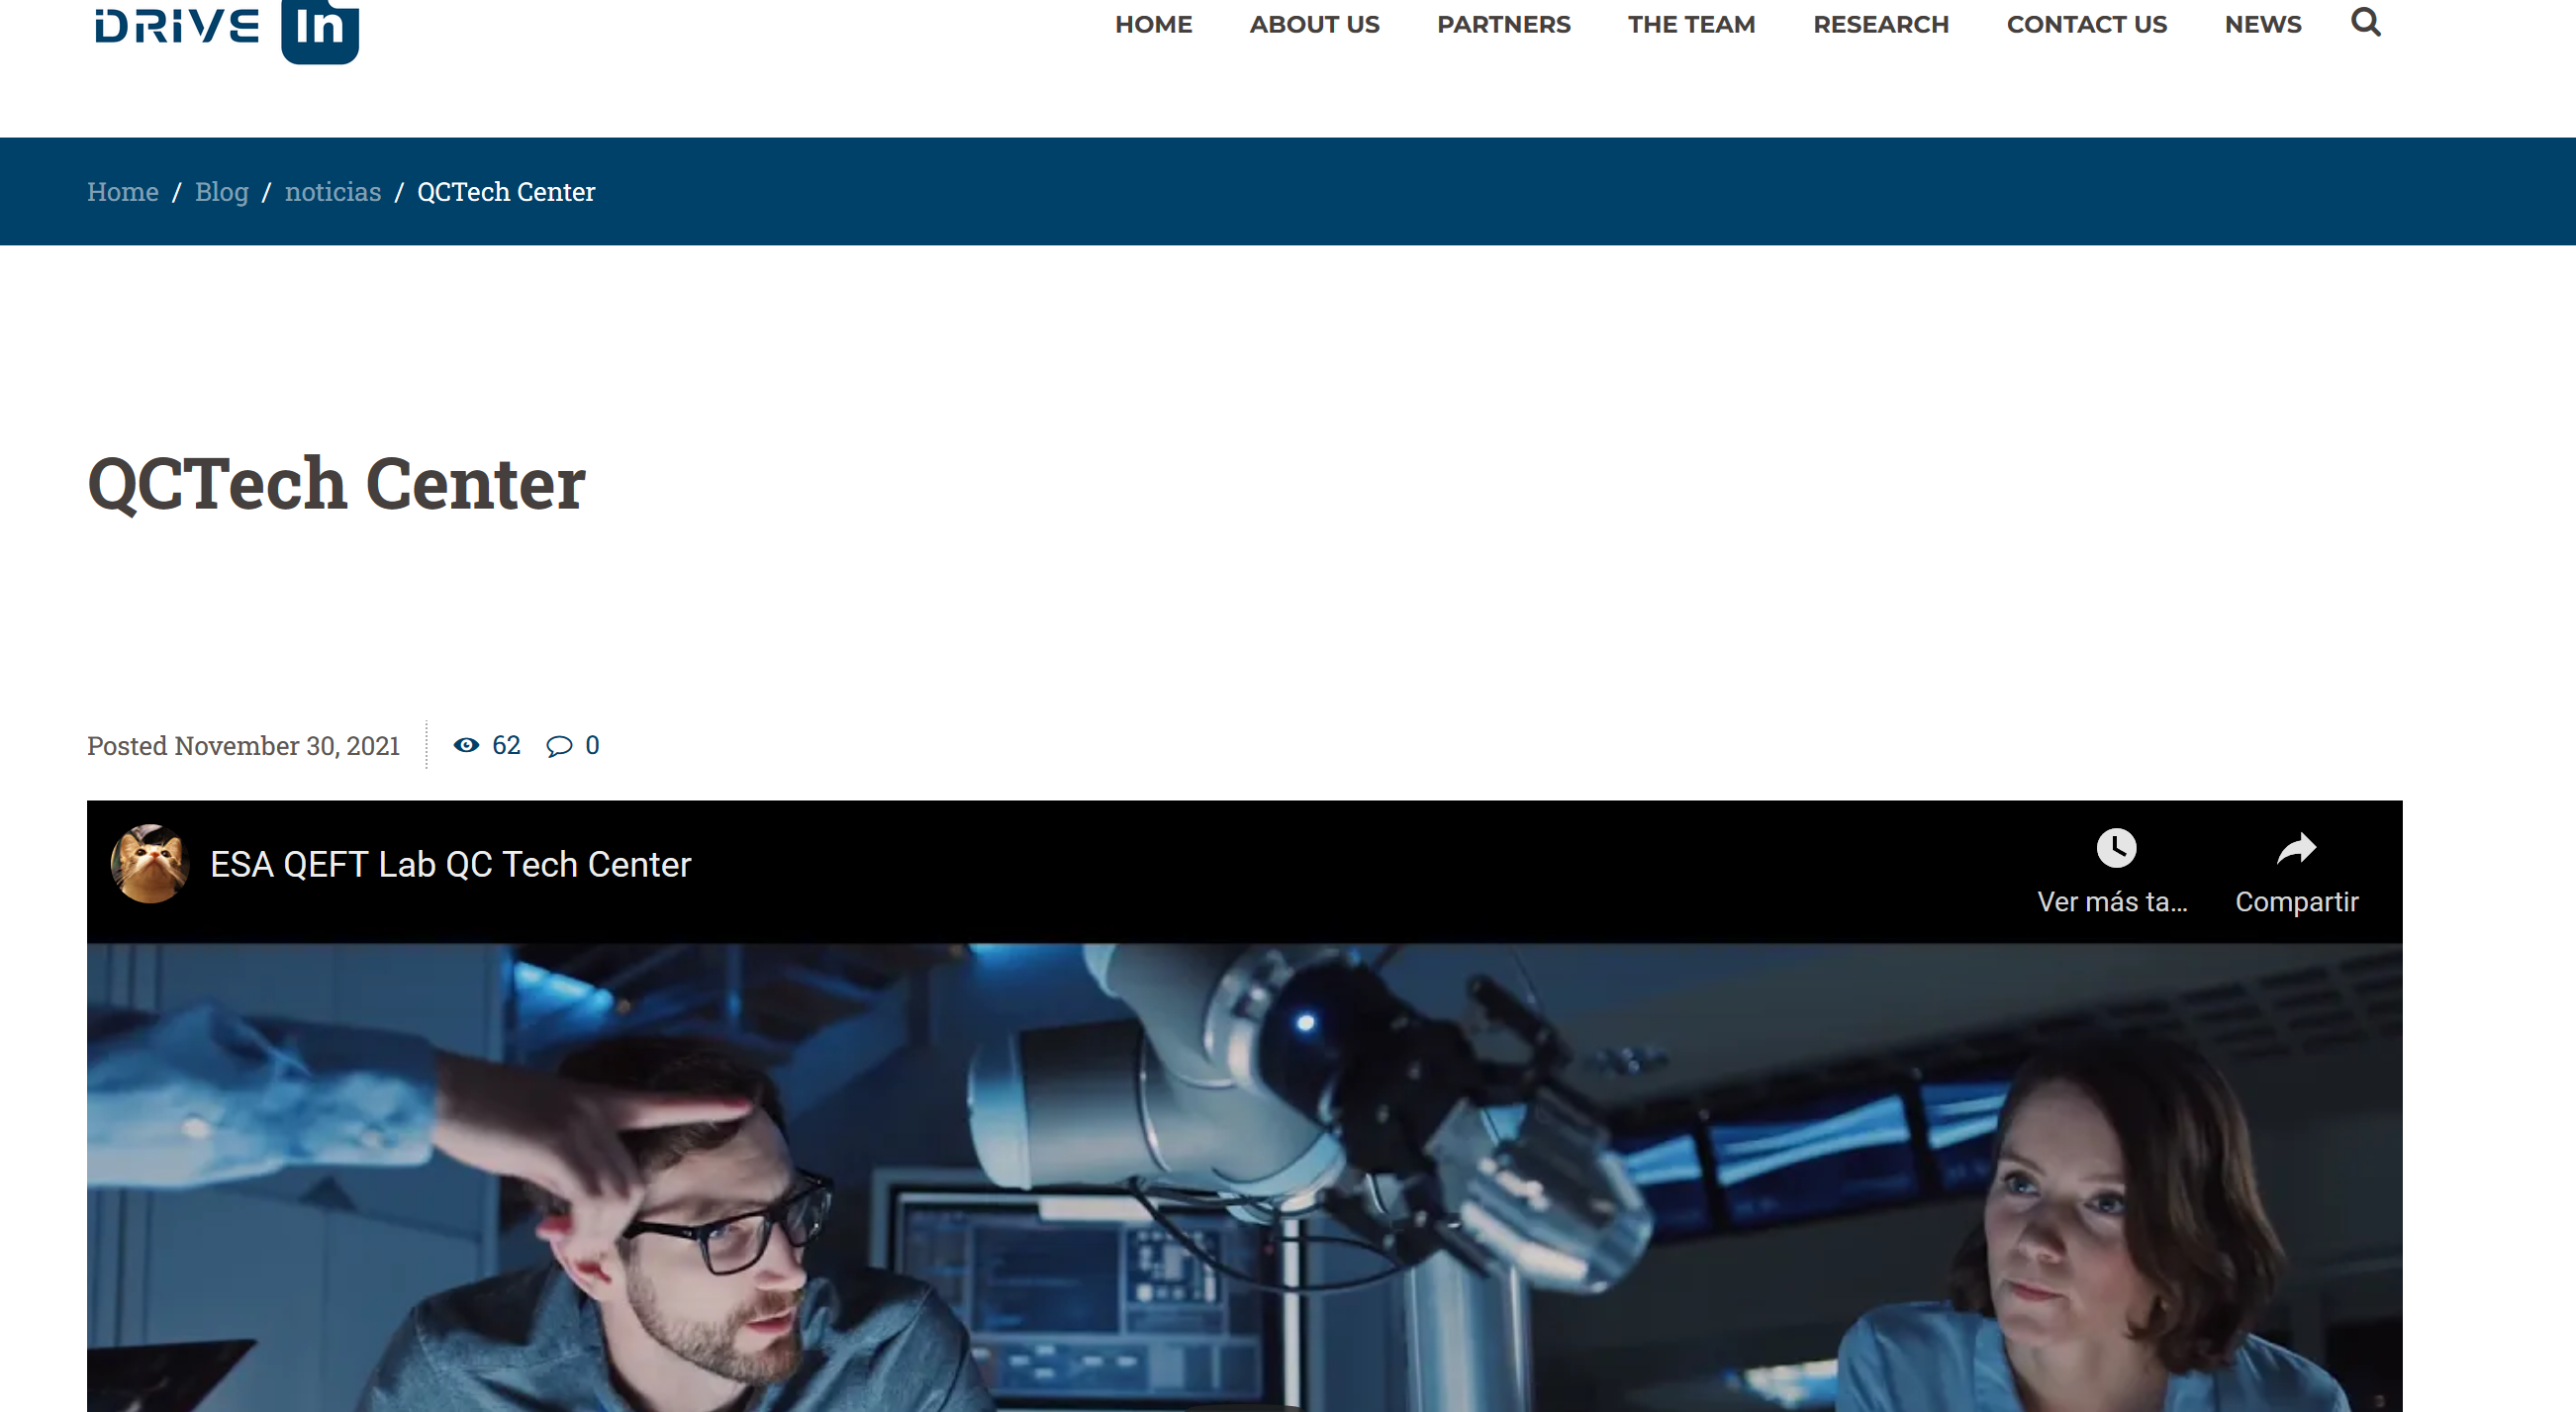Navigate to the NEWS section
This screenshot has height=1412, width=2576.
(x=2262, y=25)
